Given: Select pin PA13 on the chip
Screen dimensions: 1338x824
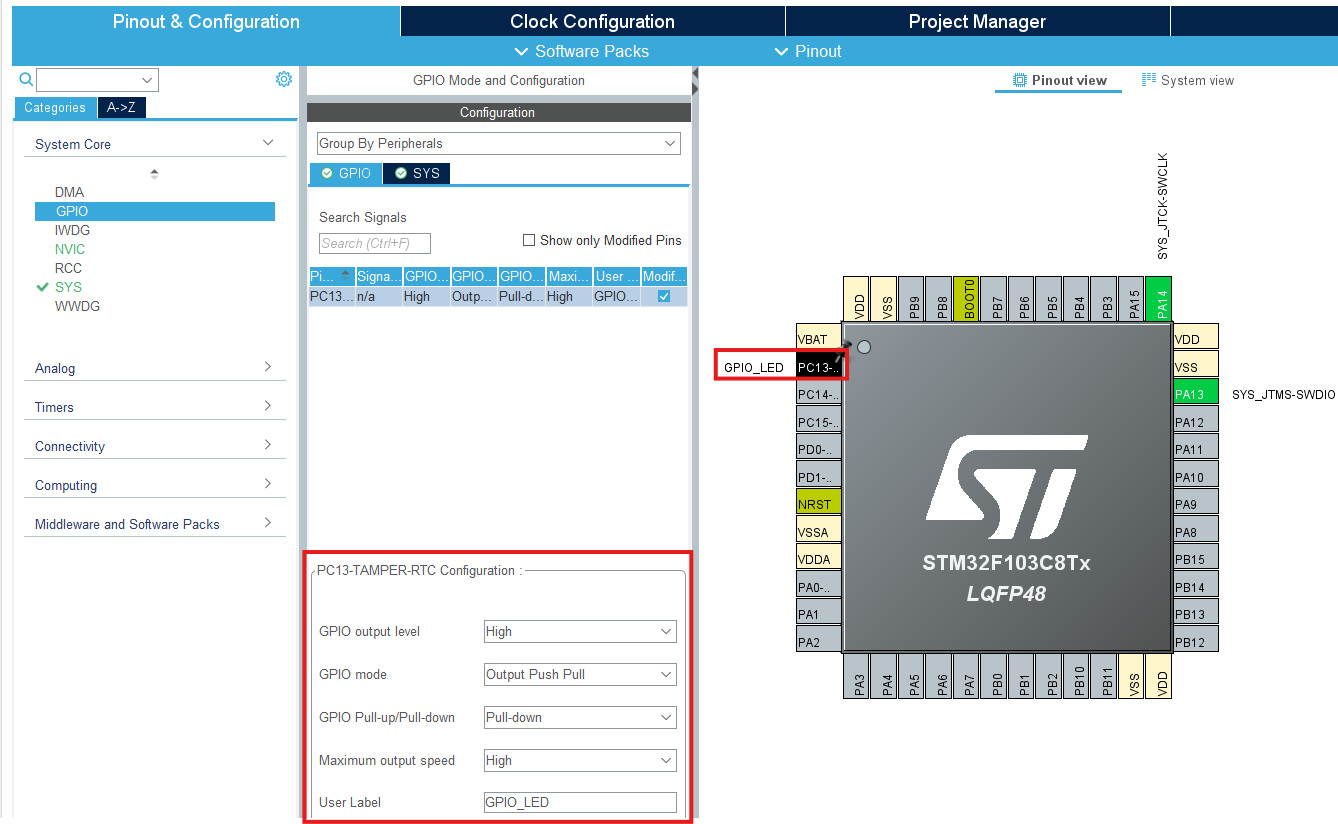Looking at the screenshot, I should point(1196,394).
